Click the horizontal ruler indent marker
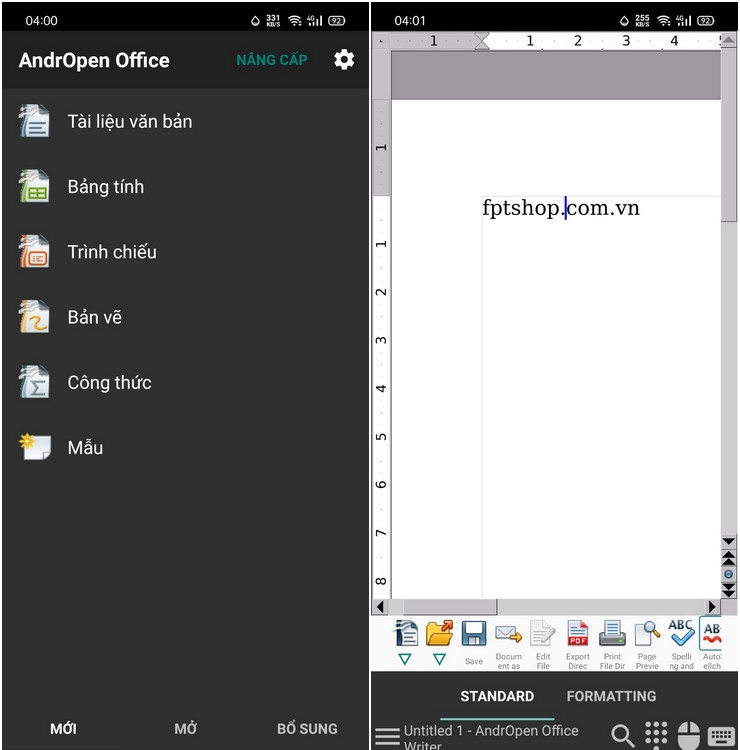The height and width of the screenshot is (750, 740). pos(482,41)
